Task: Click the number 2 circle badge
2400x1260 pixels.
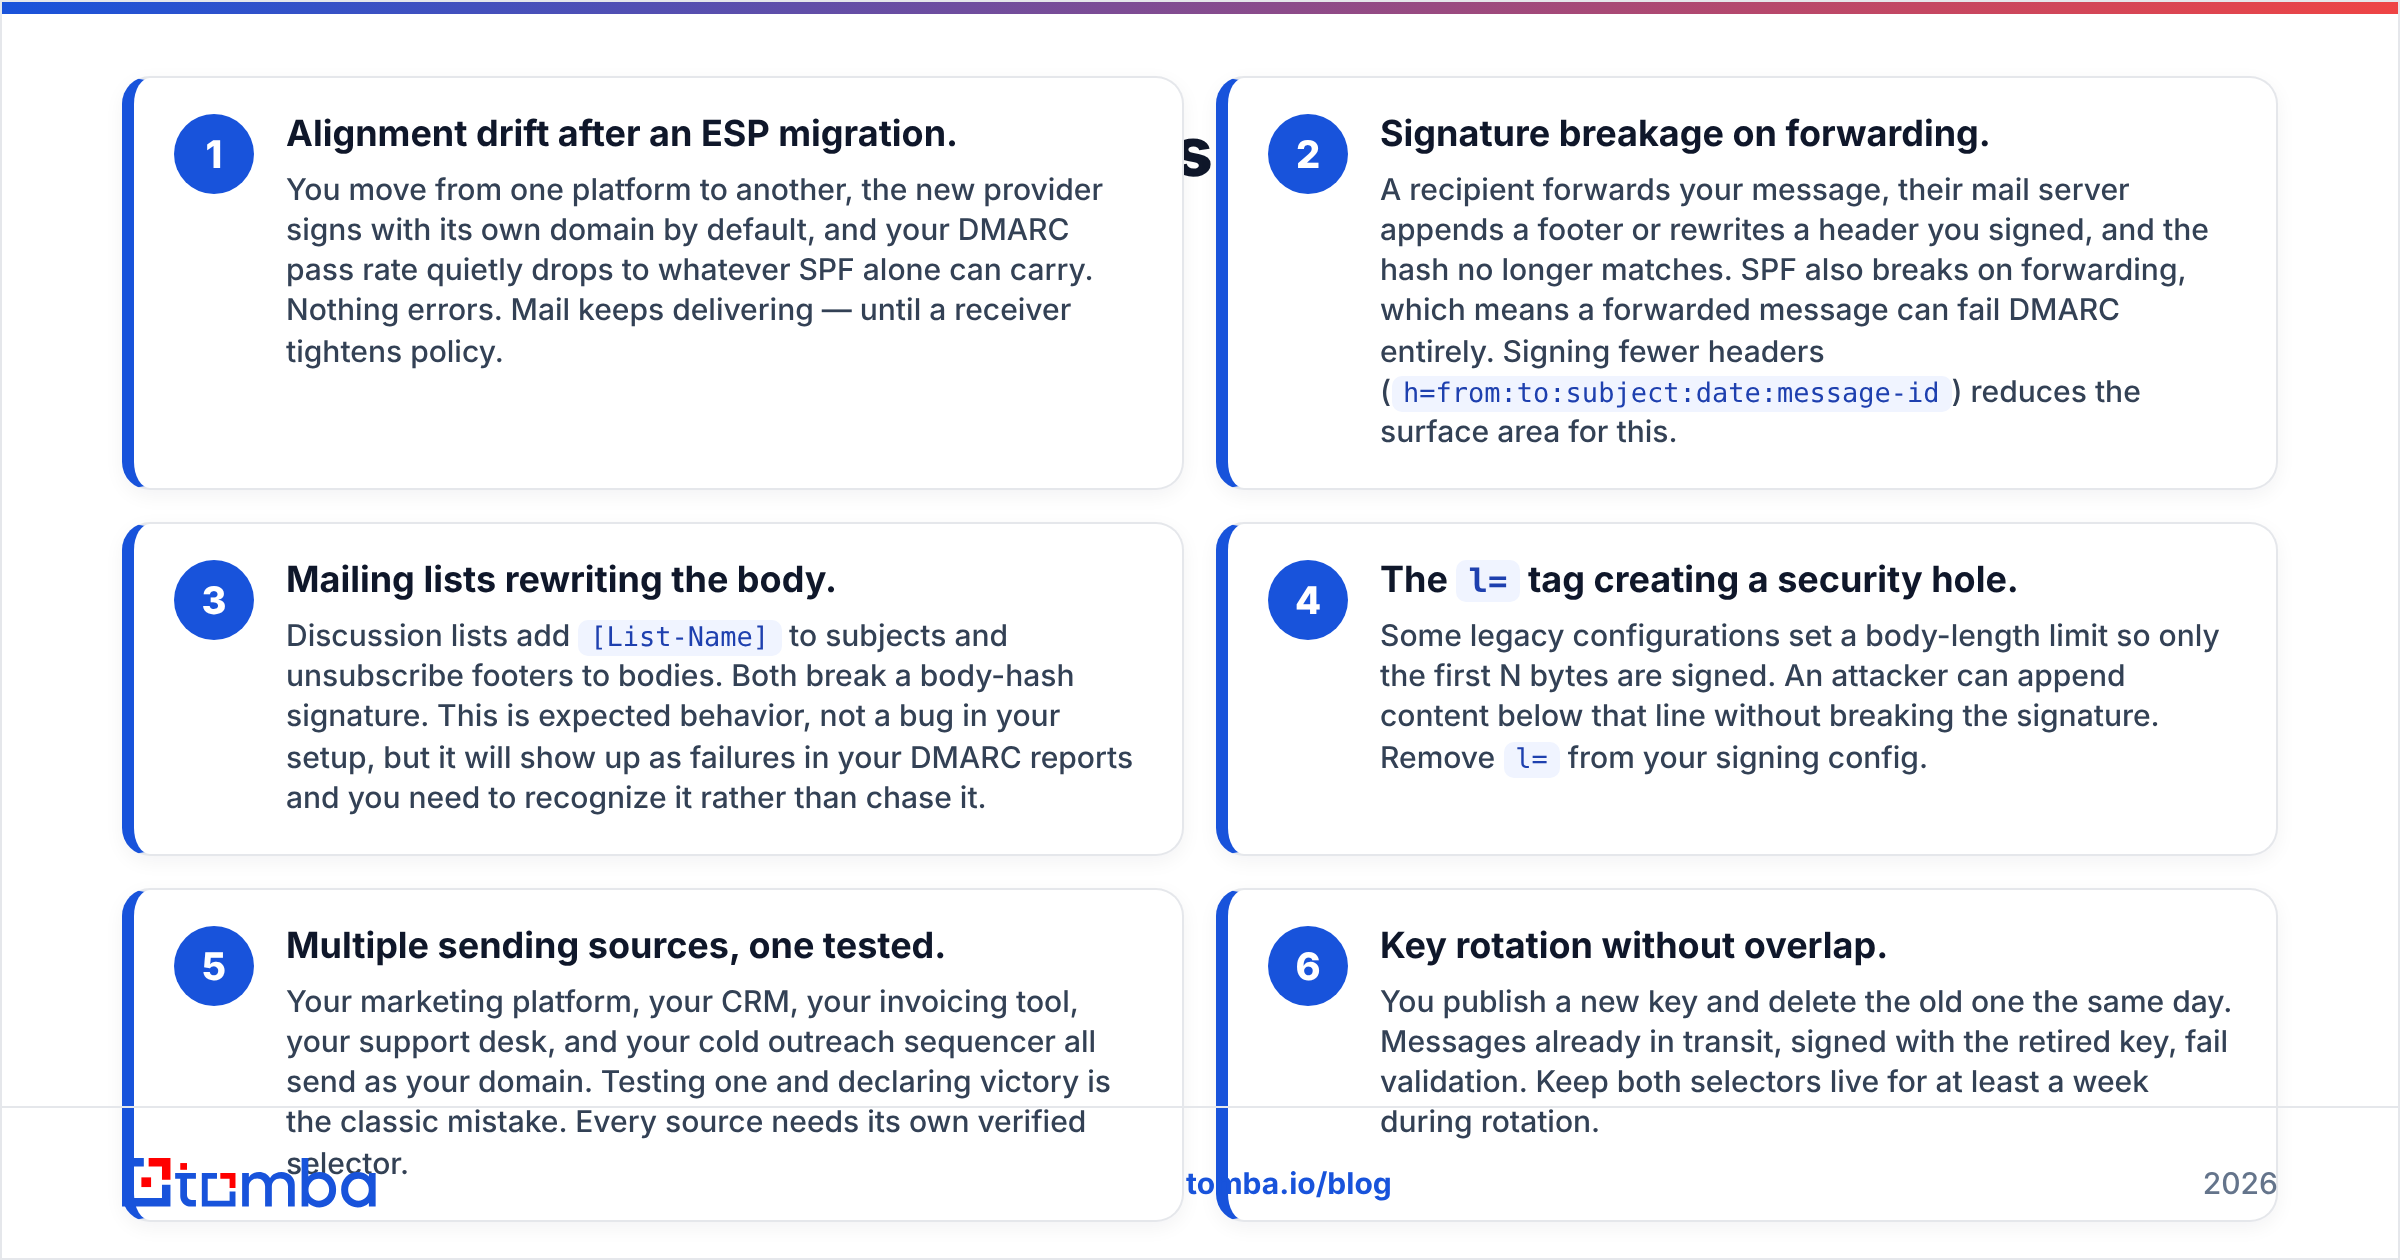Action: click(1308, 154)
